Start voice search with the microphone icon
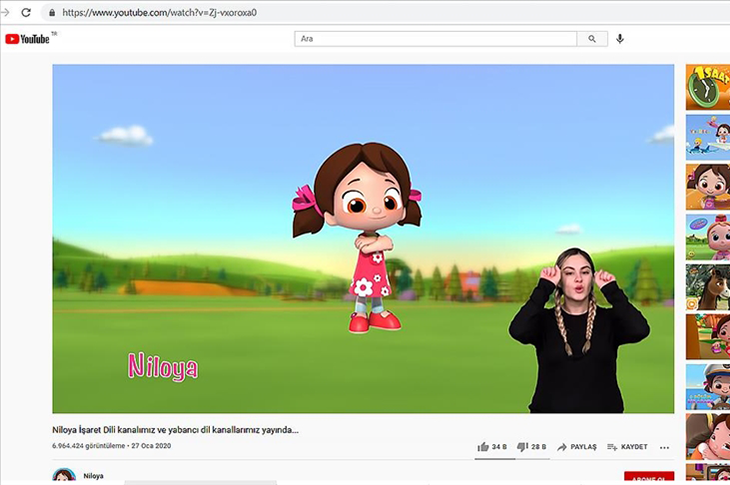730x485 pixels. (x=620, y=39)
